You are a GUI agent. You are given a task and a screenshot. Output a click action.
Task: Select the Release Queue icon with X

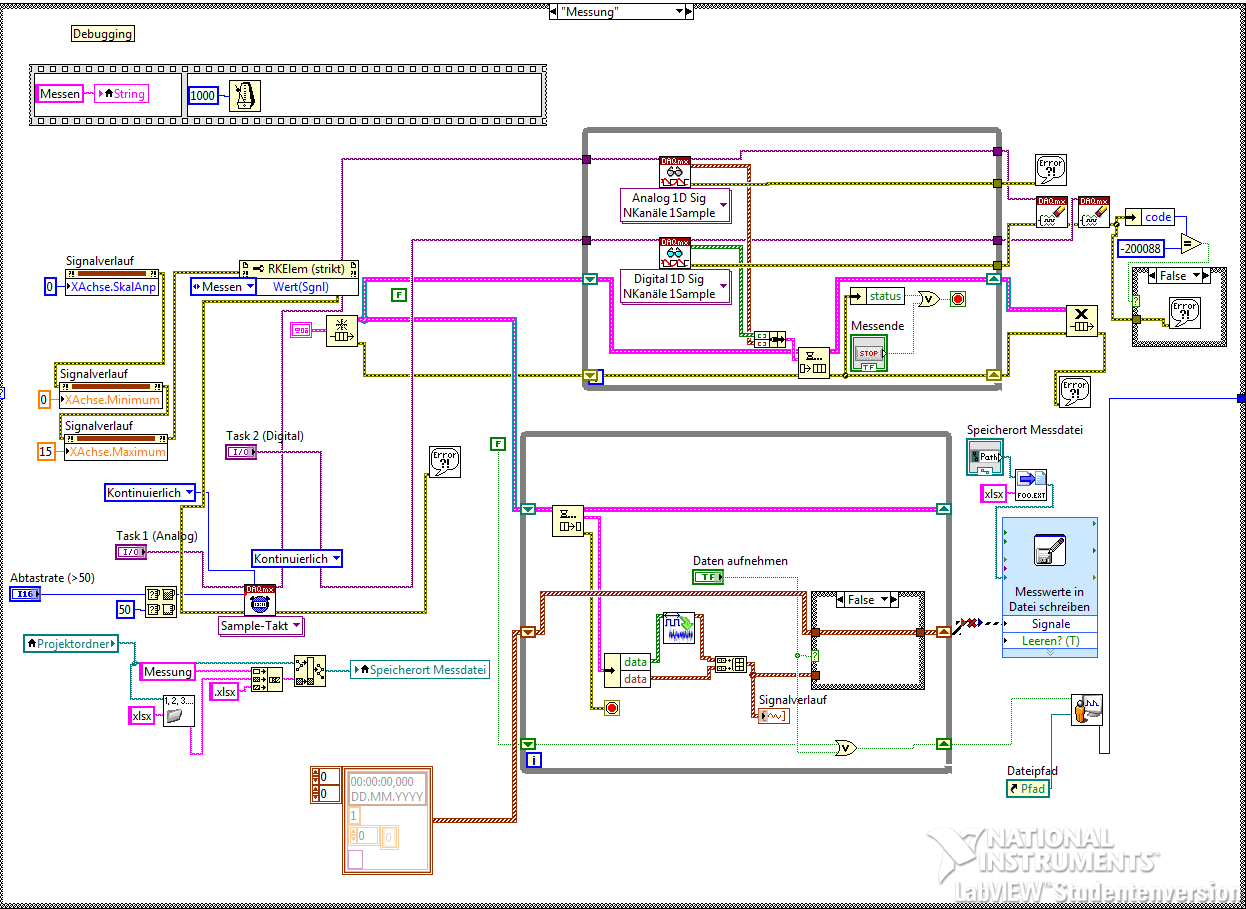tap(1082, 321)
